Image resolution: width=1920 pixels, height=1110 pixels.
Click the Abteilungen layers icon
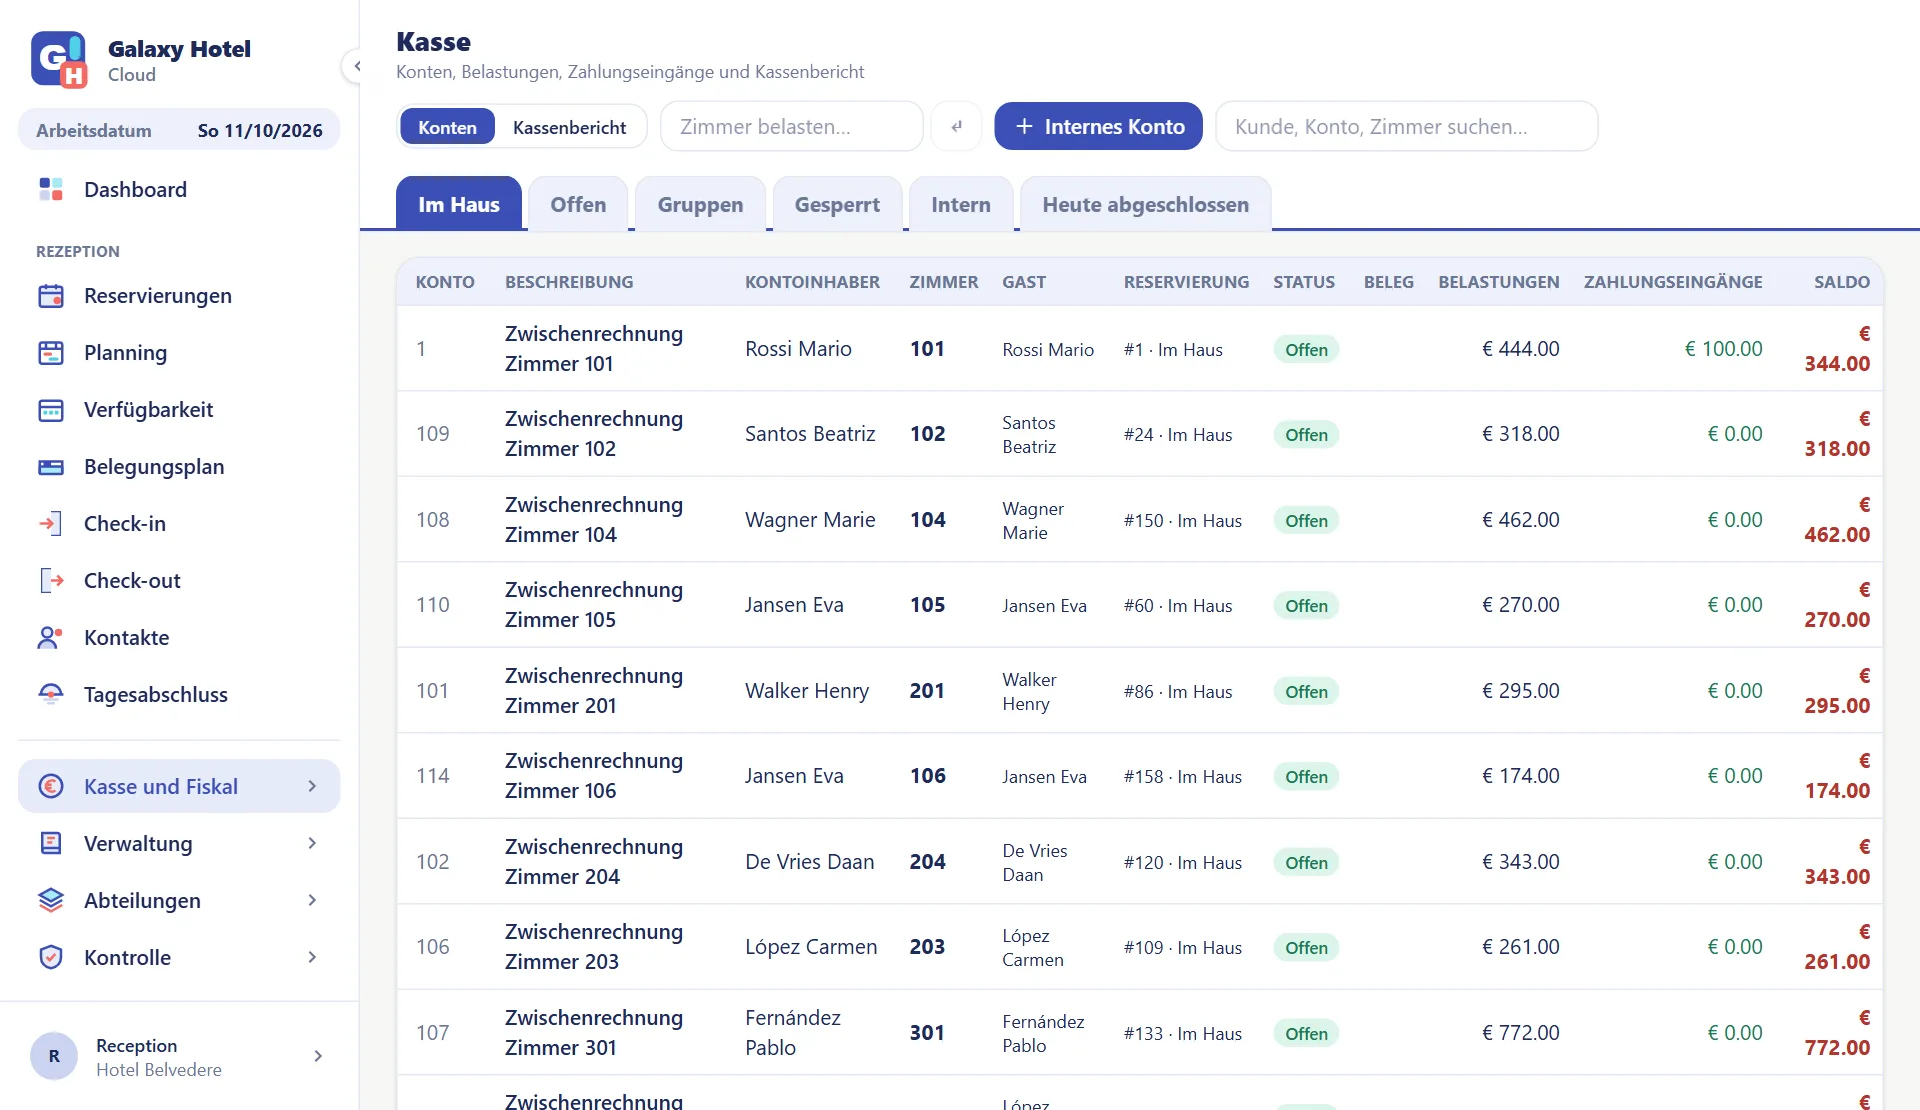[51, 901]
